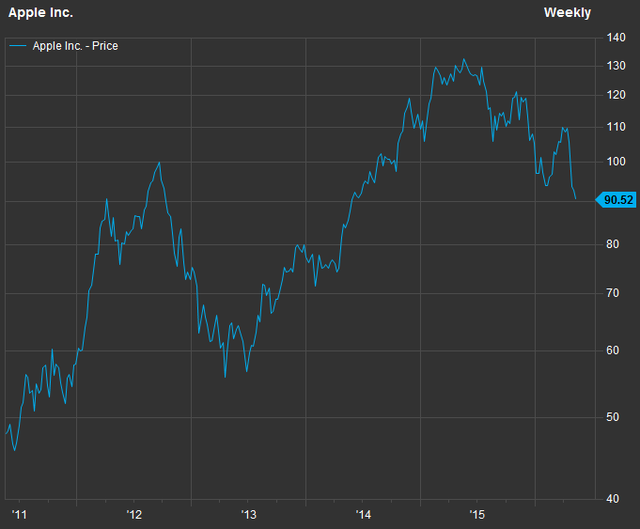
Task: Select the Weekly interval label
Action: (567, 13)
